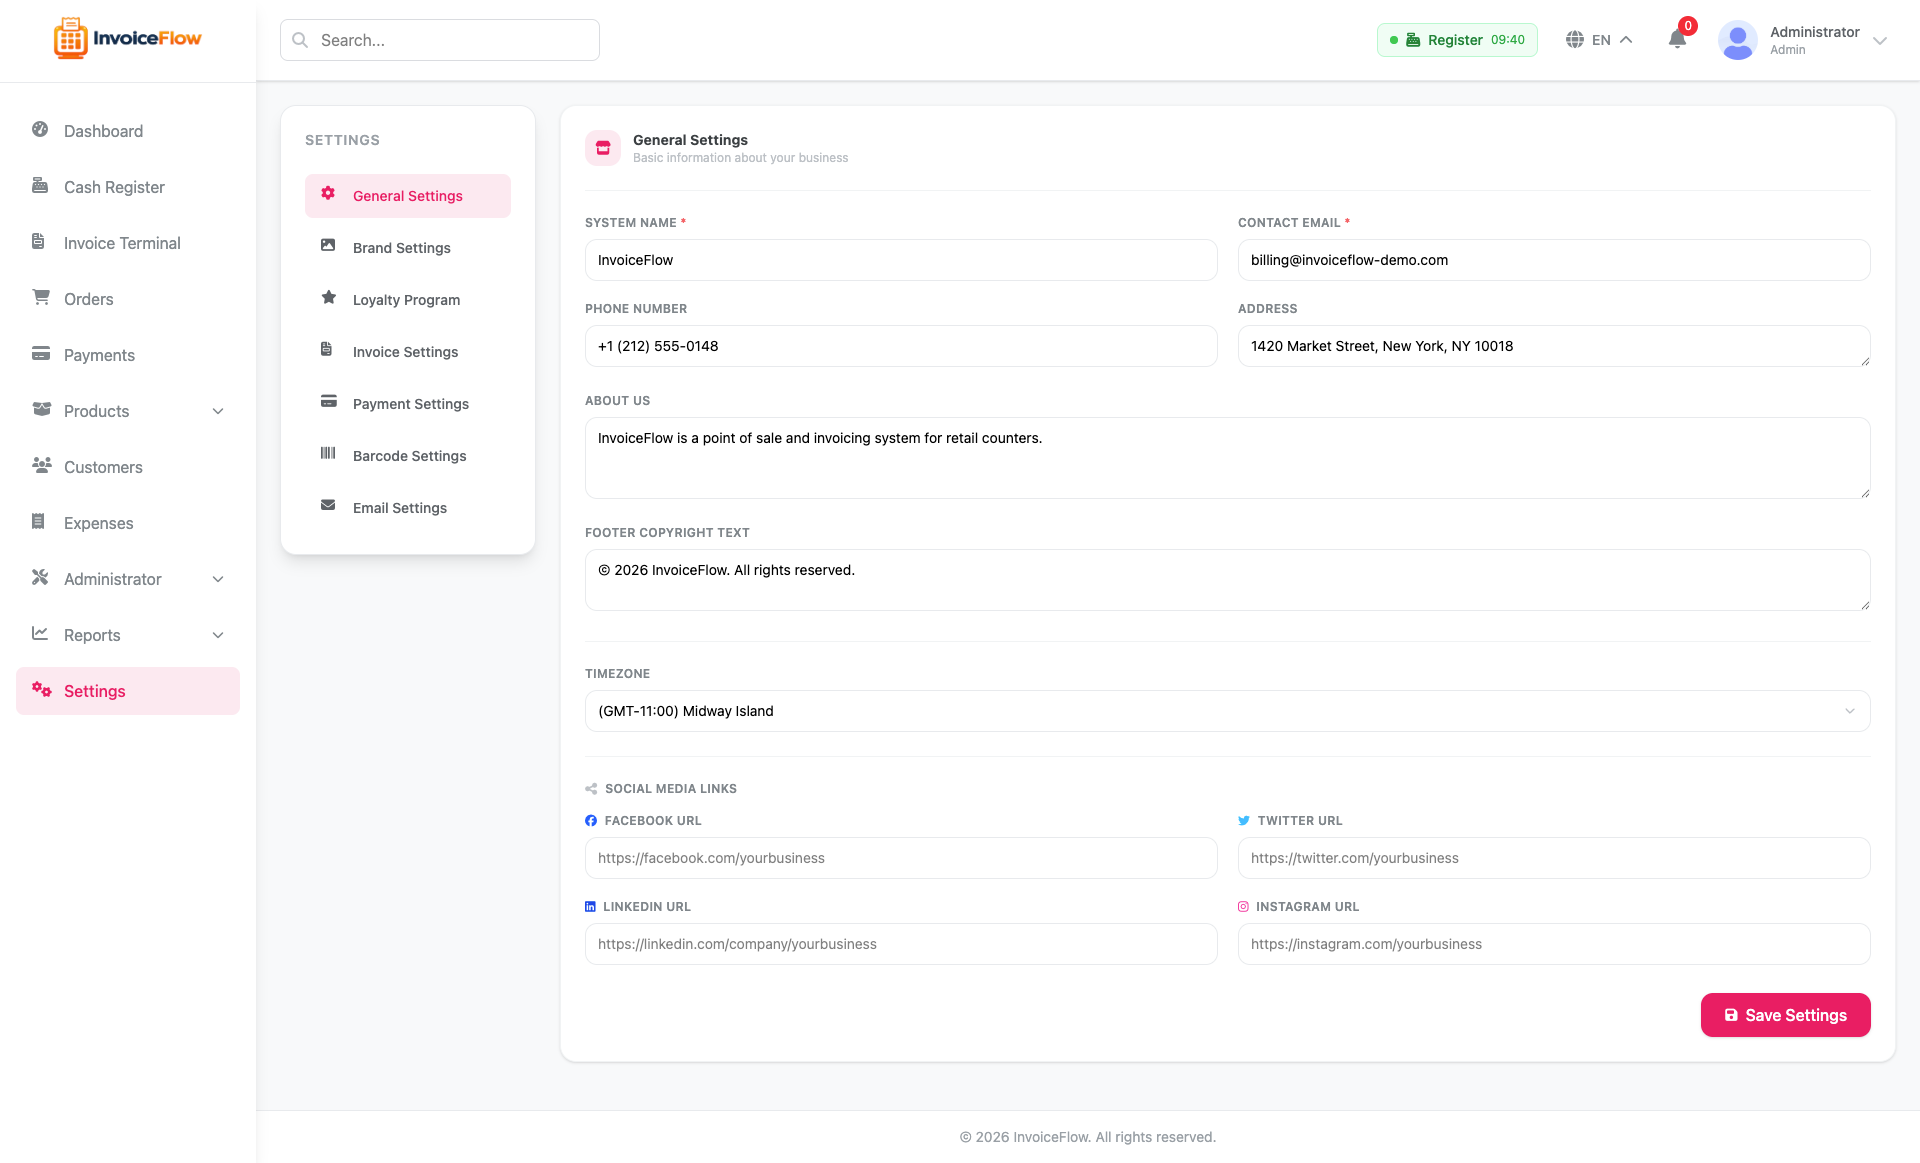Click the Cash Register icon in sidebar
This screenshot has width=1920, height=1163.
click(40, 186)
